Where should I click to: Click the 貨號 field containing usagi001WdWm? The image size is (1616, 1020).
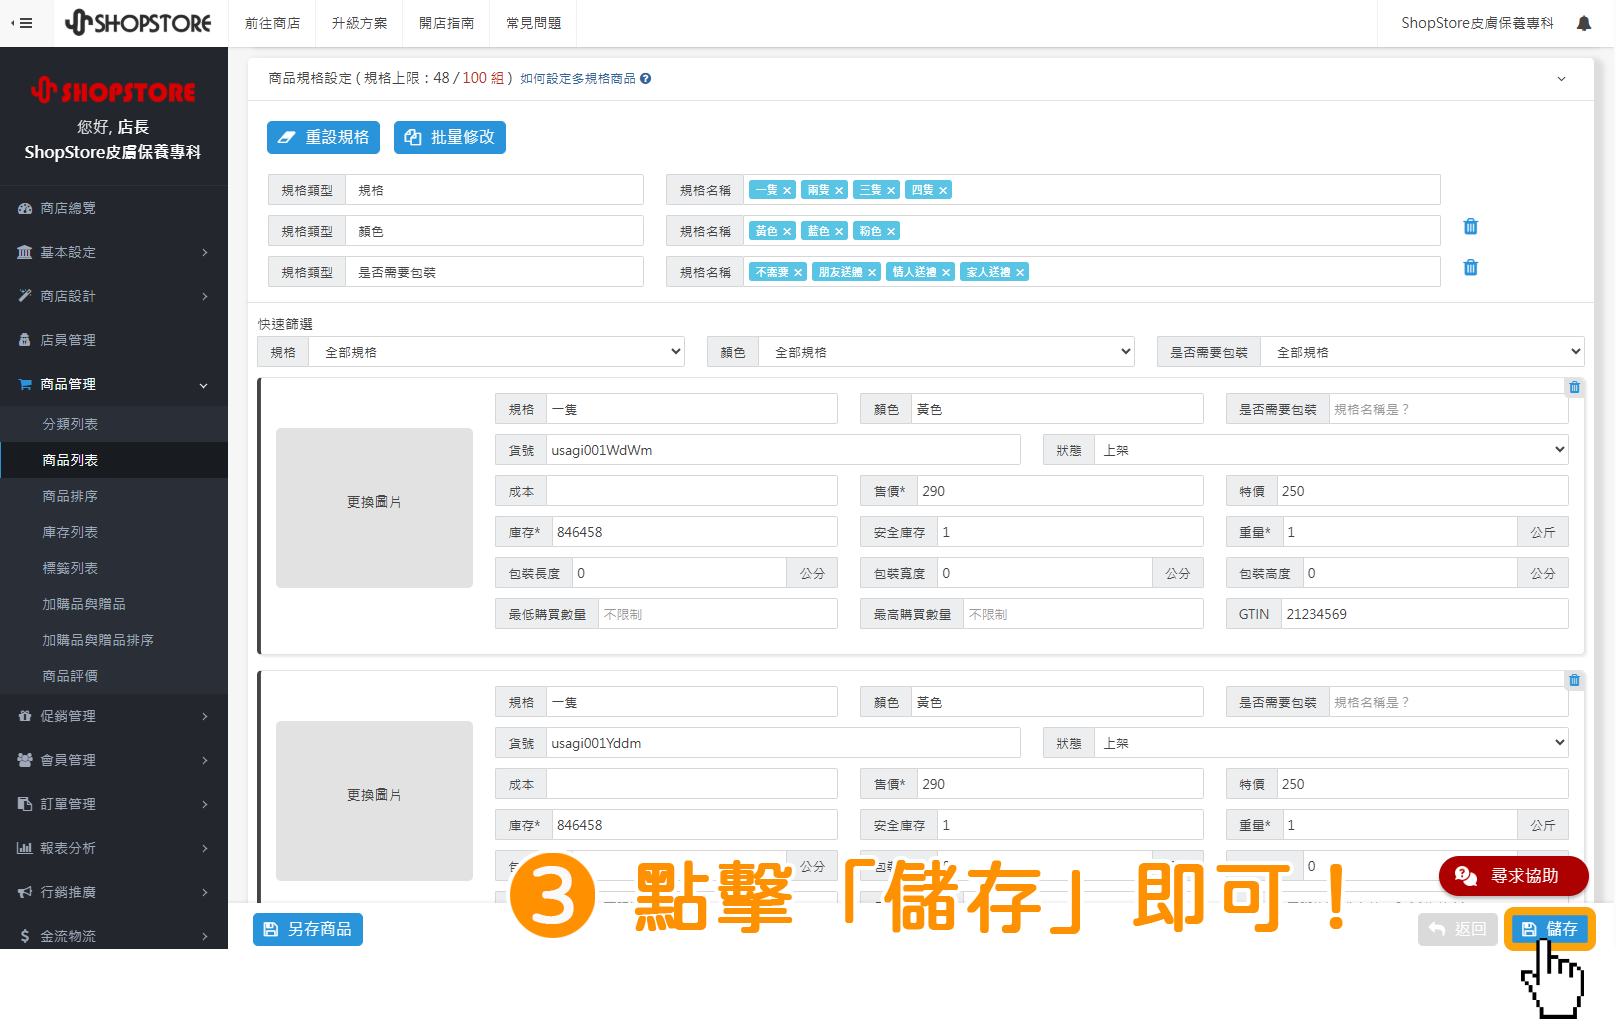click(x=783, y=450)
